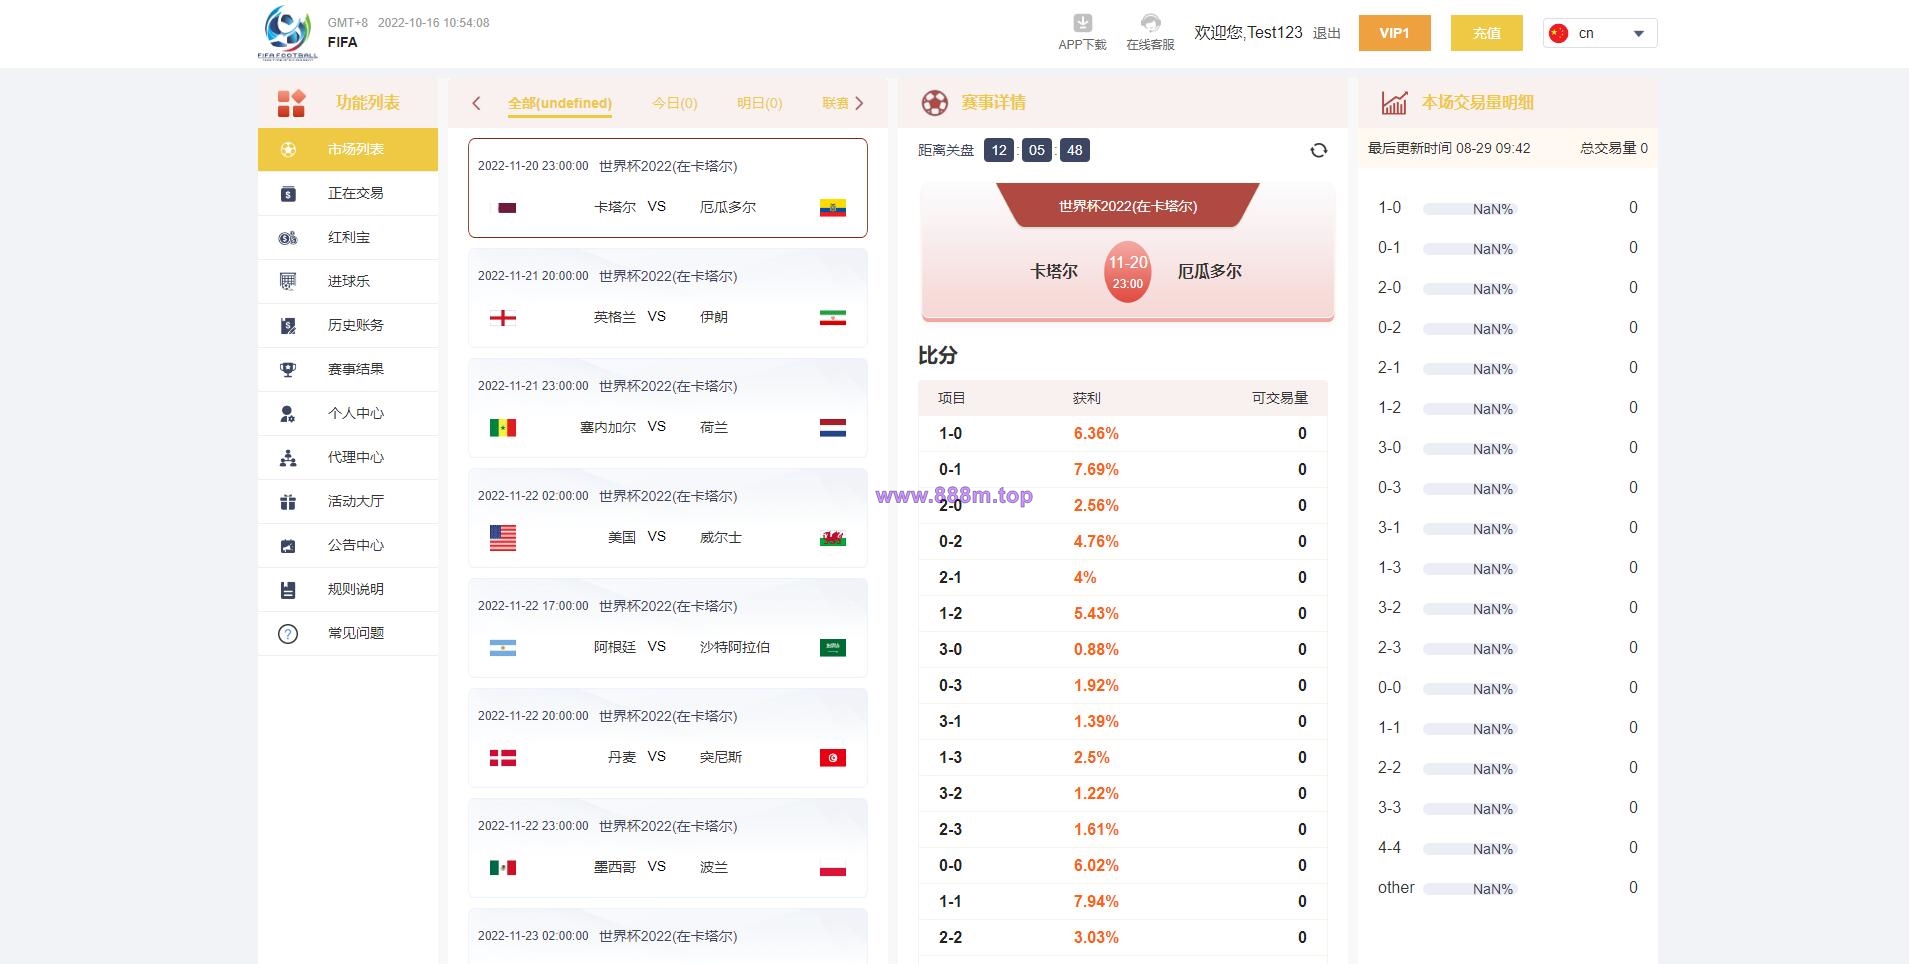Select the 2-1 score row at 4%
This screenshot has width=1909, height=964.
[1123, 577]
